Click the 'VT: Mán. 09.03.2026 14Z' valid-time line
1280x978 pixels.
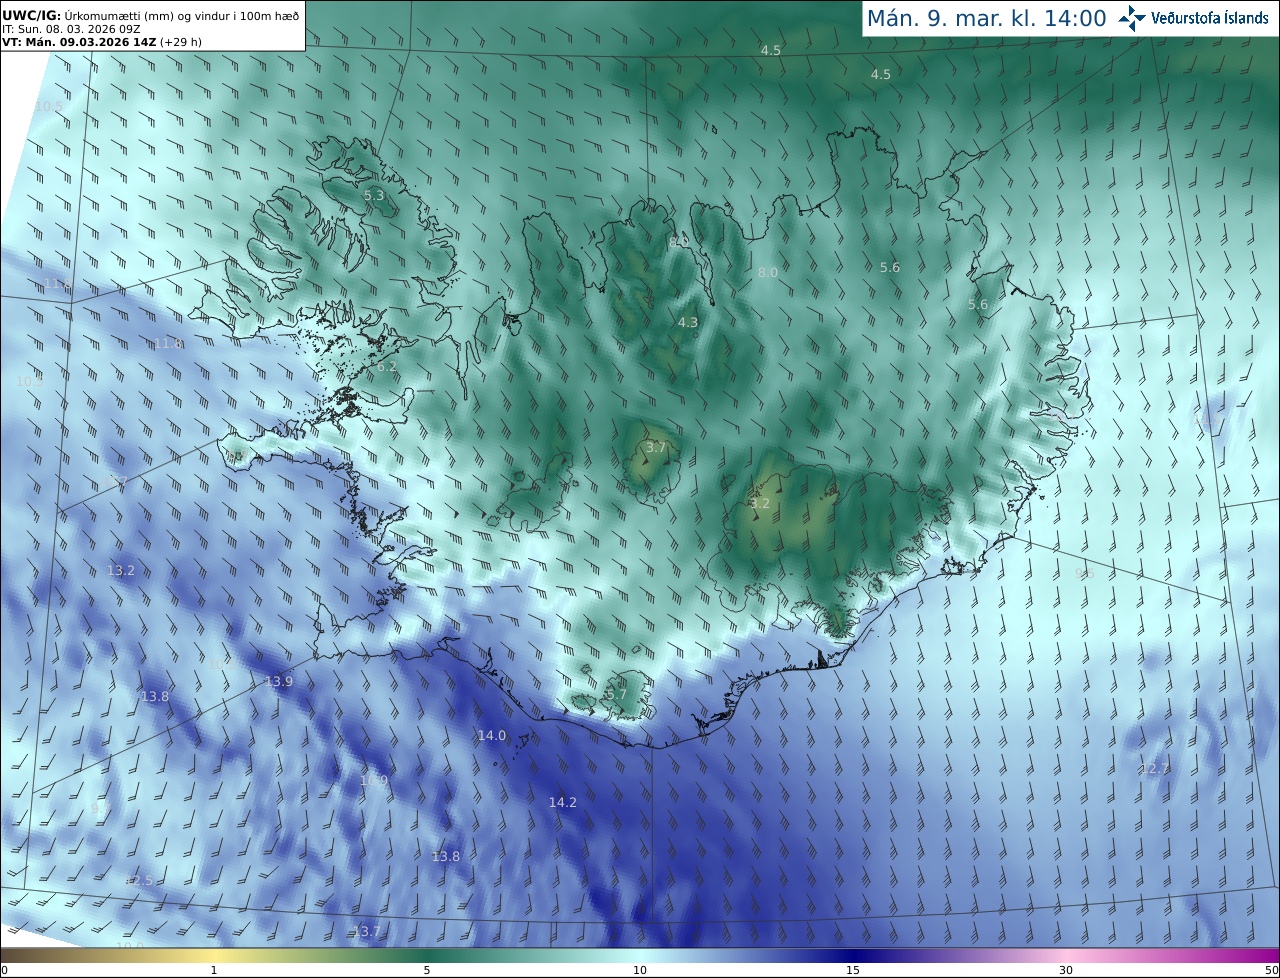tap(102, 42)
